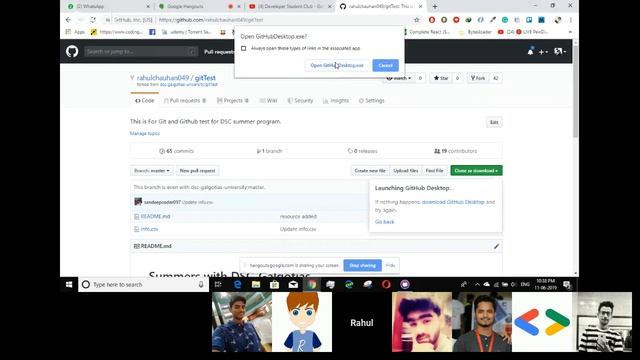The image size is (640, 360).
Task: Open the Apps bookmark shortcut
Action: pos(75,32)
